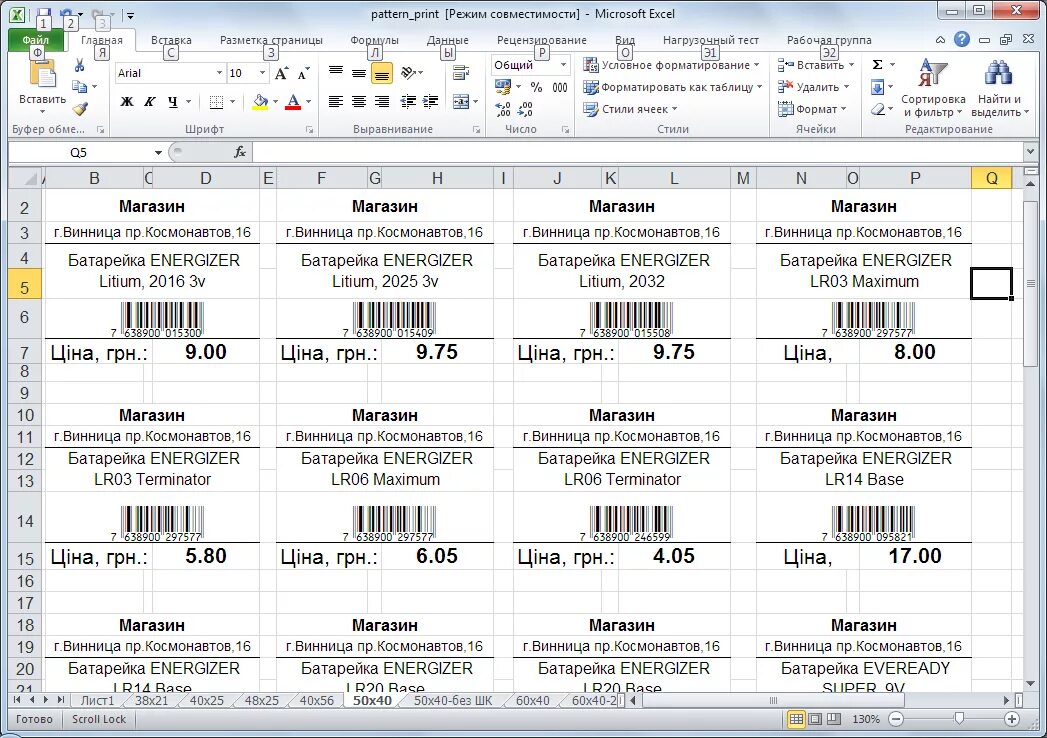This screenshot has width=1047, height=738.
Task: Open Форматировать как таблицу dropdown
Action: (x=672, y=87)
